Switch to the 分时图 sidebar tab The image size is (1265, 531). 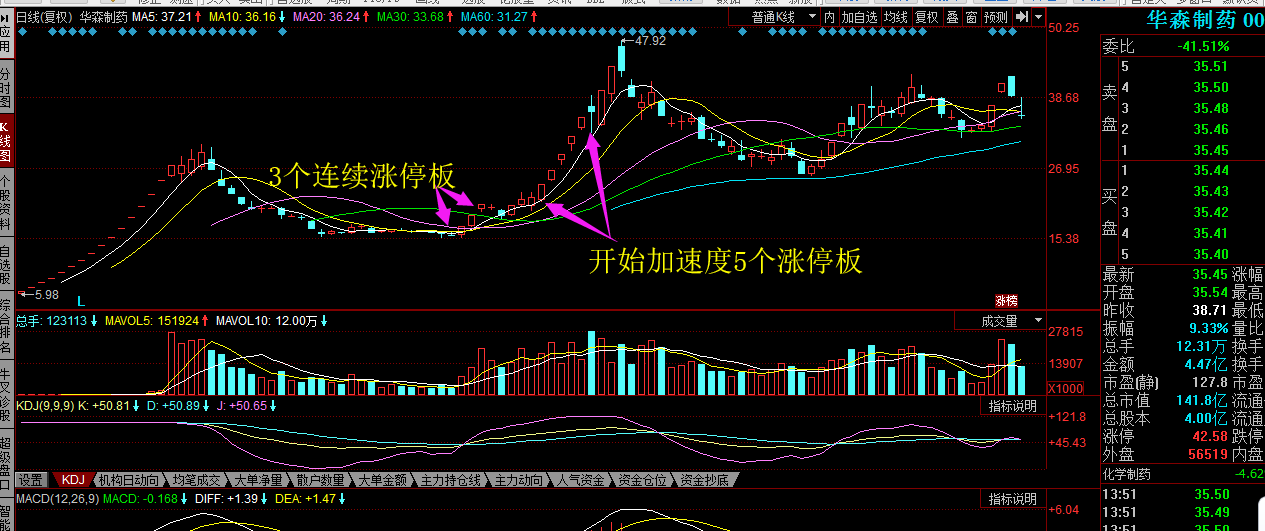tap(5, 87)
